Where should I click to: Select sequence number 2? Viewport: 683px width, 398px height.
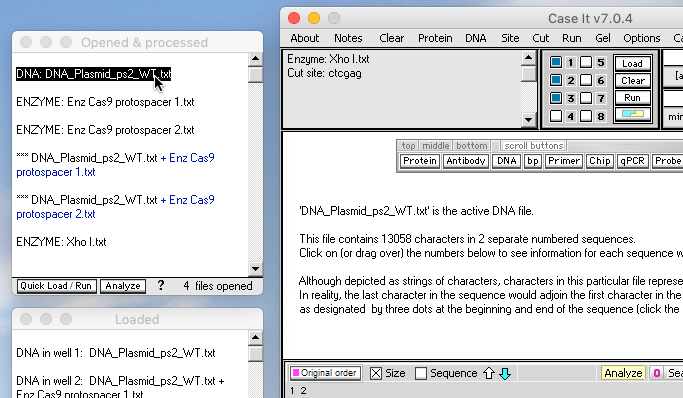pyautogui.click(x=303, y=391)
